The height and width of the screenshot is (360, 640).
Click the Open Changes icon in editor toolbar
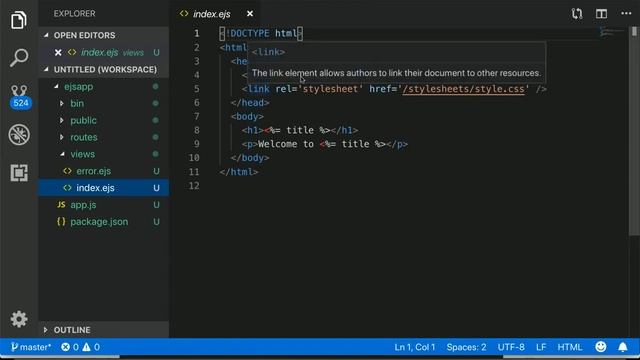pyautogui.click(x=577, y=14)
